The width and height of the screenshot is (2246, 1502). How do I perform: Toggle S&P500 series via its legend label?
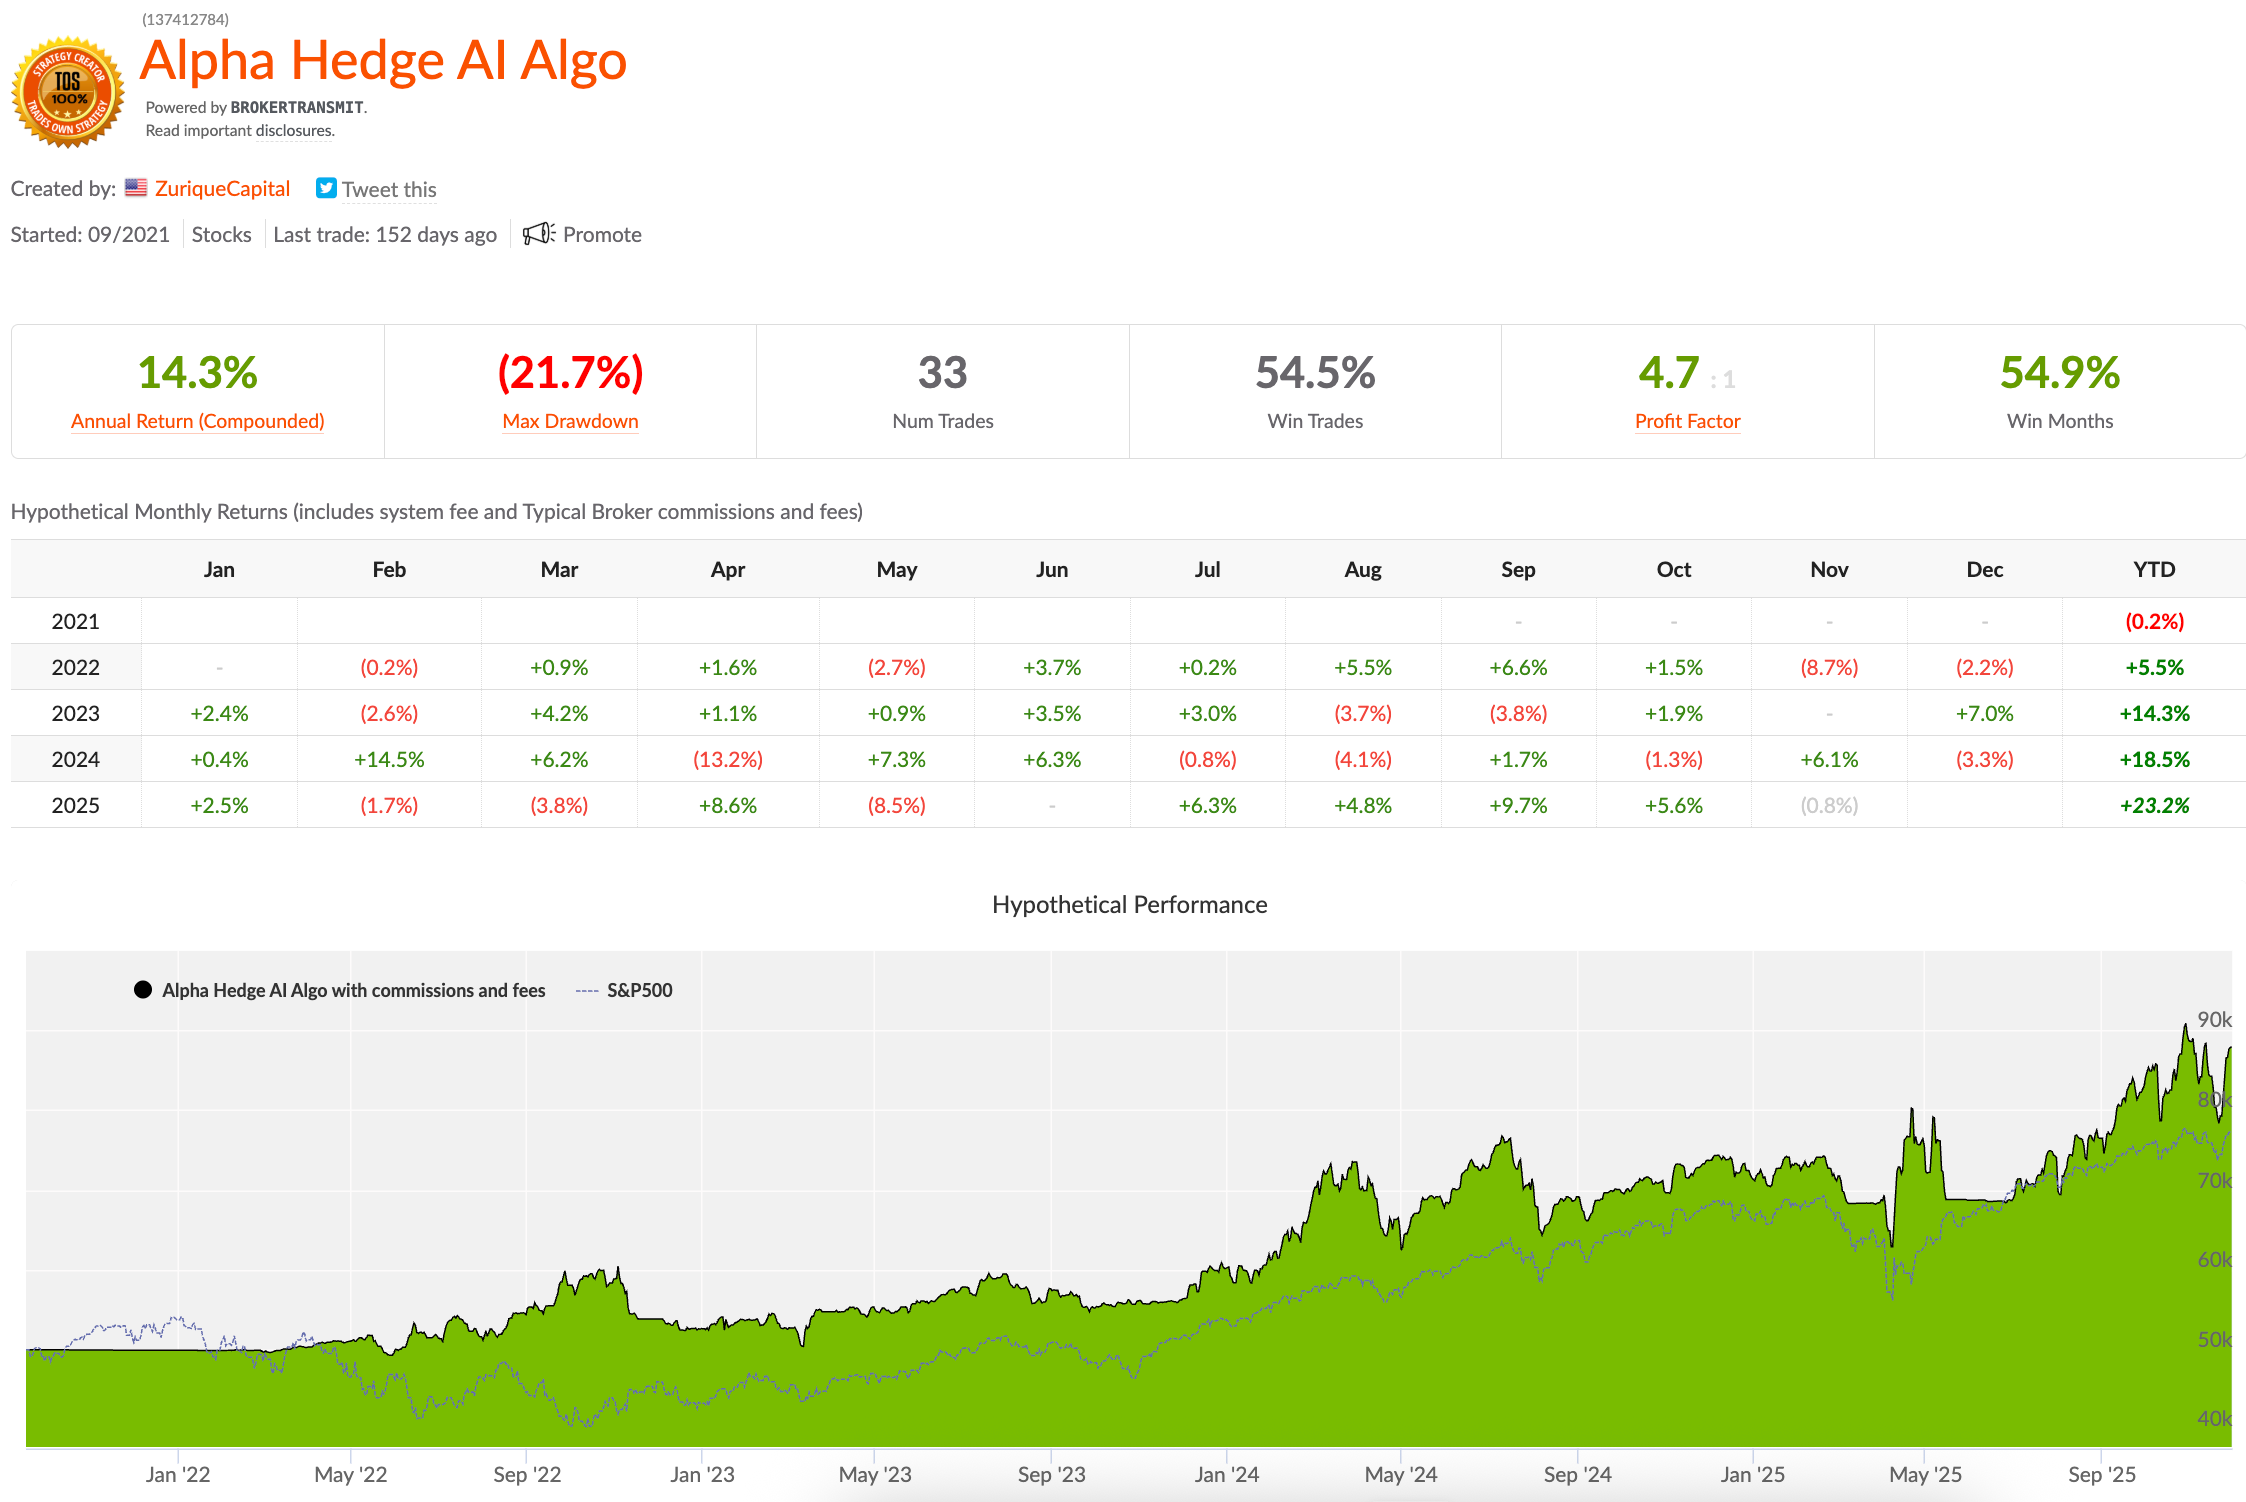pos(639,990)
